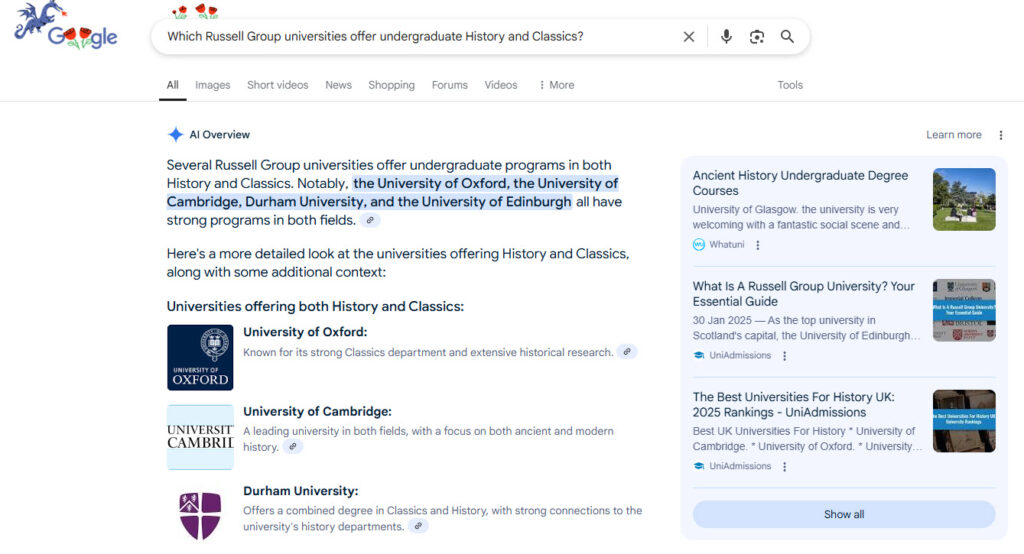This screenshot has height=554, width=1024.
Task: Open the Google doodle logo
Action: [65, 26]
